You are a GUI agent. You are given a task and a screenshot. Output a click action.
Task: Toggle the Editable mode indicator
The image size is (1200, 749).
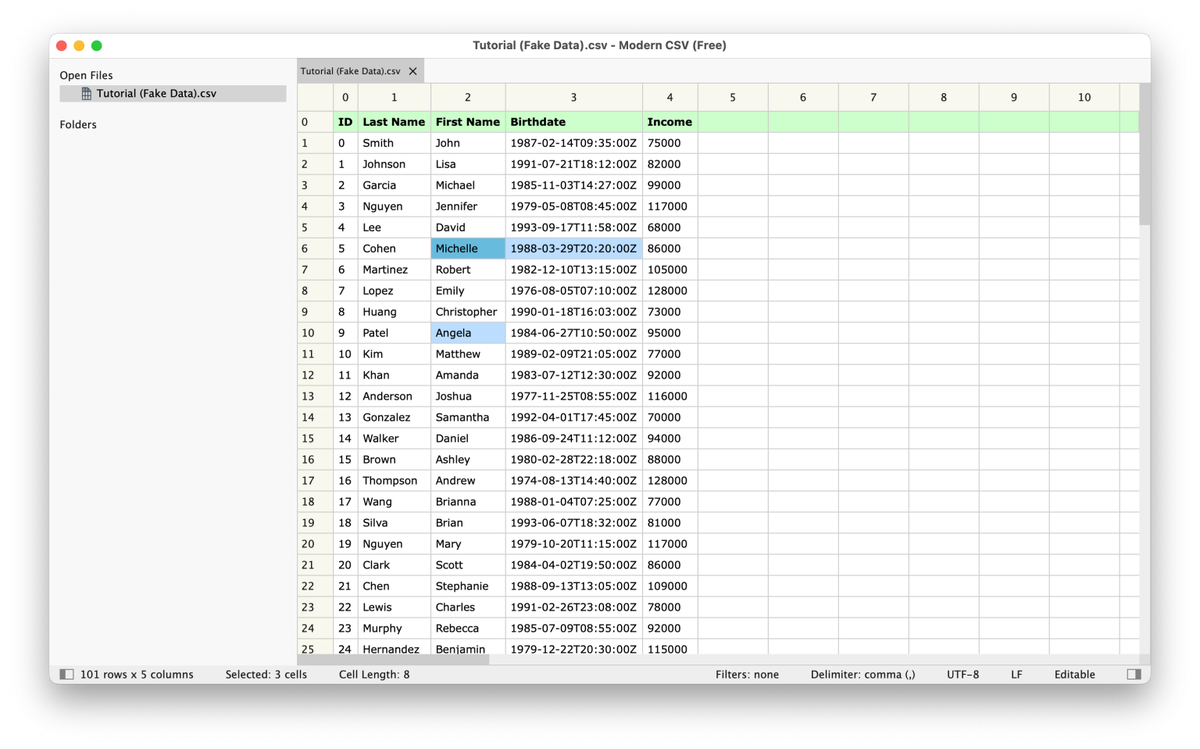pyautogui.click(x=1074, y=674)
